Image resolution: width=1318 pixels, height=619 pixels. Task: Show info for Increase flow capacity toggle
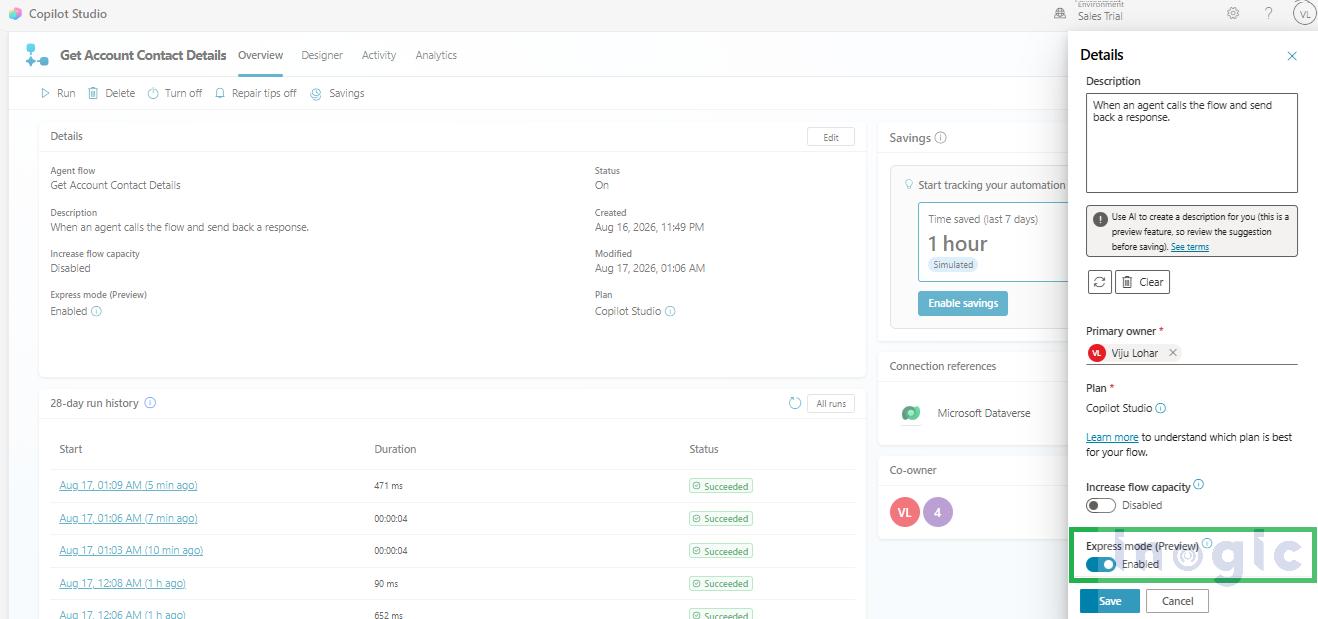point(1199,485)
